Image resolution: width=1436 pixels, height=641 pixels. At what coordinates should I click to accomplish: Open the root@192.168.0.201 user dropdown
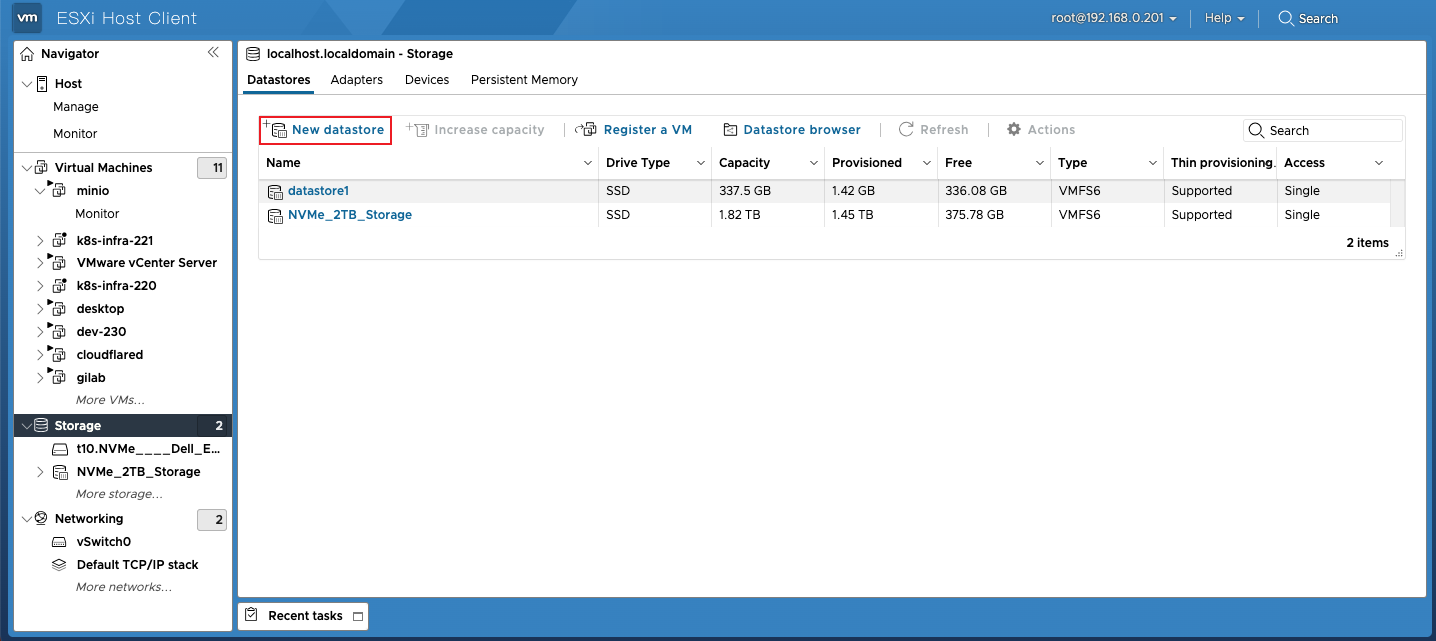coord(1113,18)
